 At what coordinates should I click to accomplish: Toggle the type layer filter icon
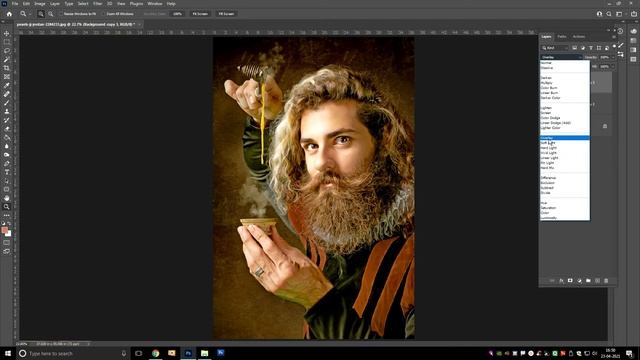tap(591, 48)
